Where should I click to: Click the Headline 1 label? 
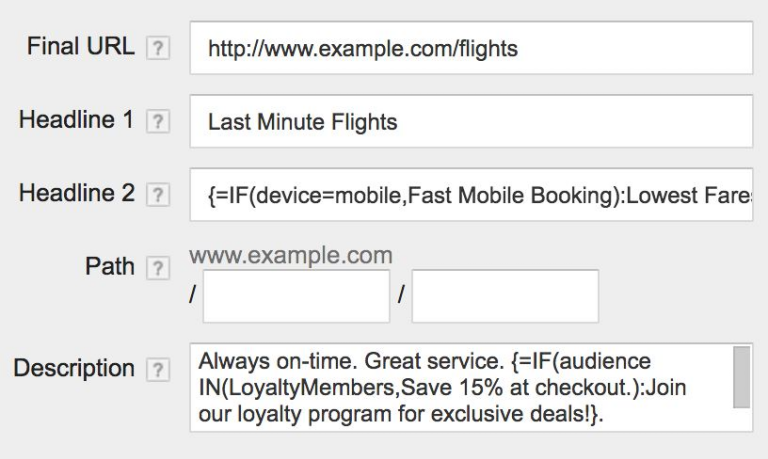click(x=76, y=120)
